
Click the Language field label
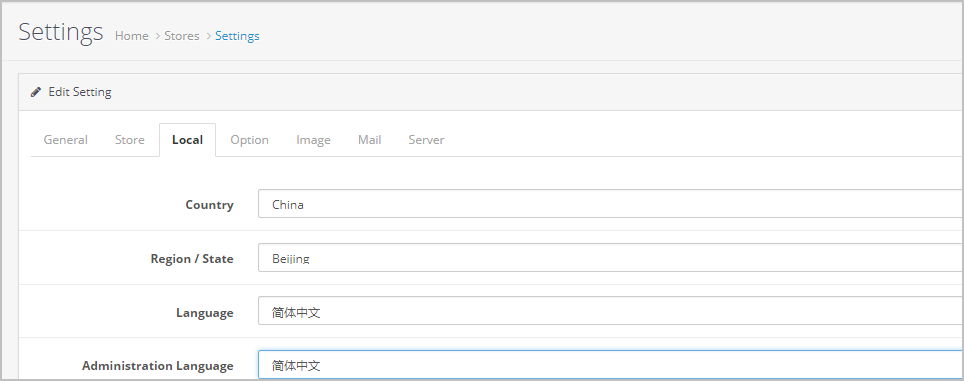[205, 312]
